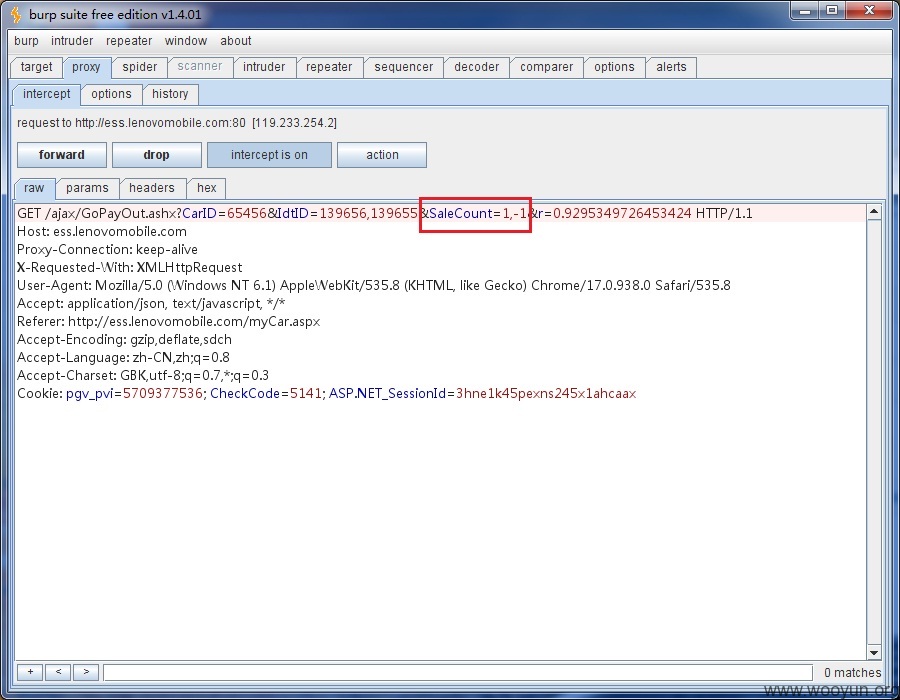
Task: Switch to the intruder tool tab
Action: [x=264, y=67]
